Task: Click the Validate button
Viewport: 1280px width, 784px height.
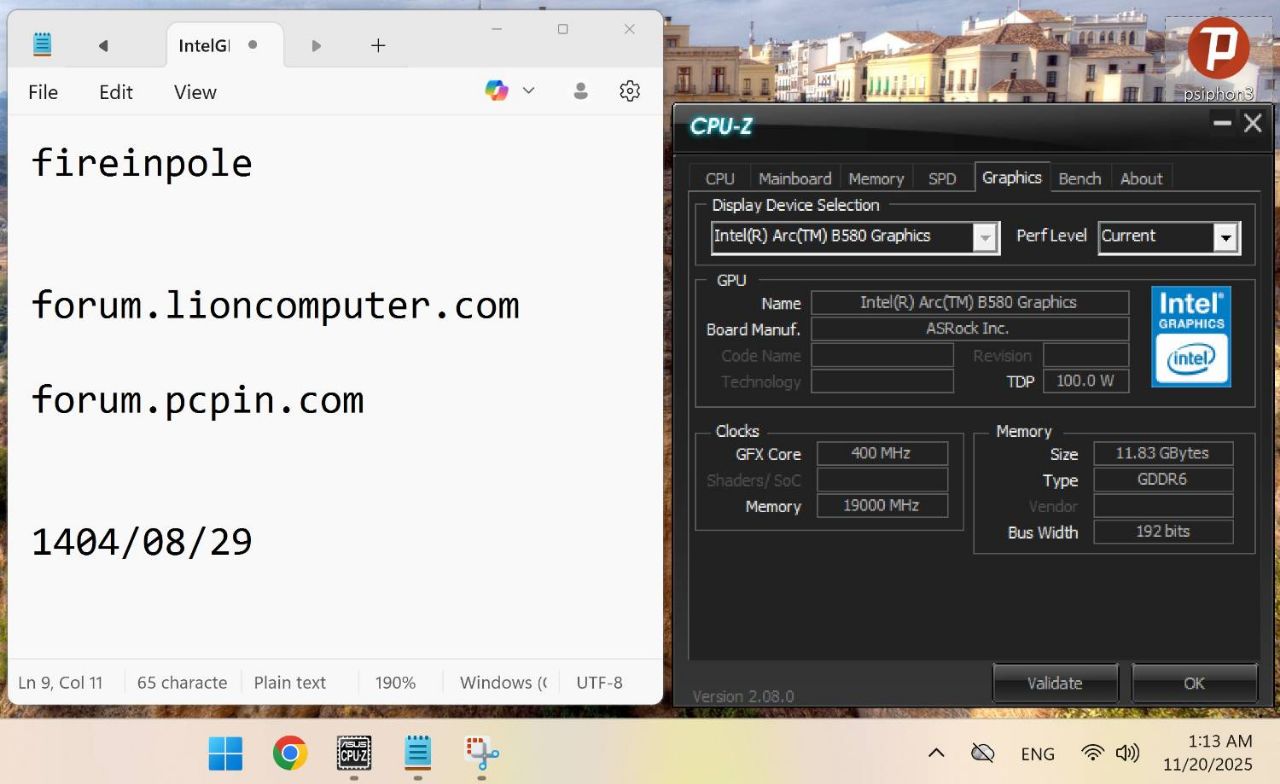Action: (x=1055, y=683)
